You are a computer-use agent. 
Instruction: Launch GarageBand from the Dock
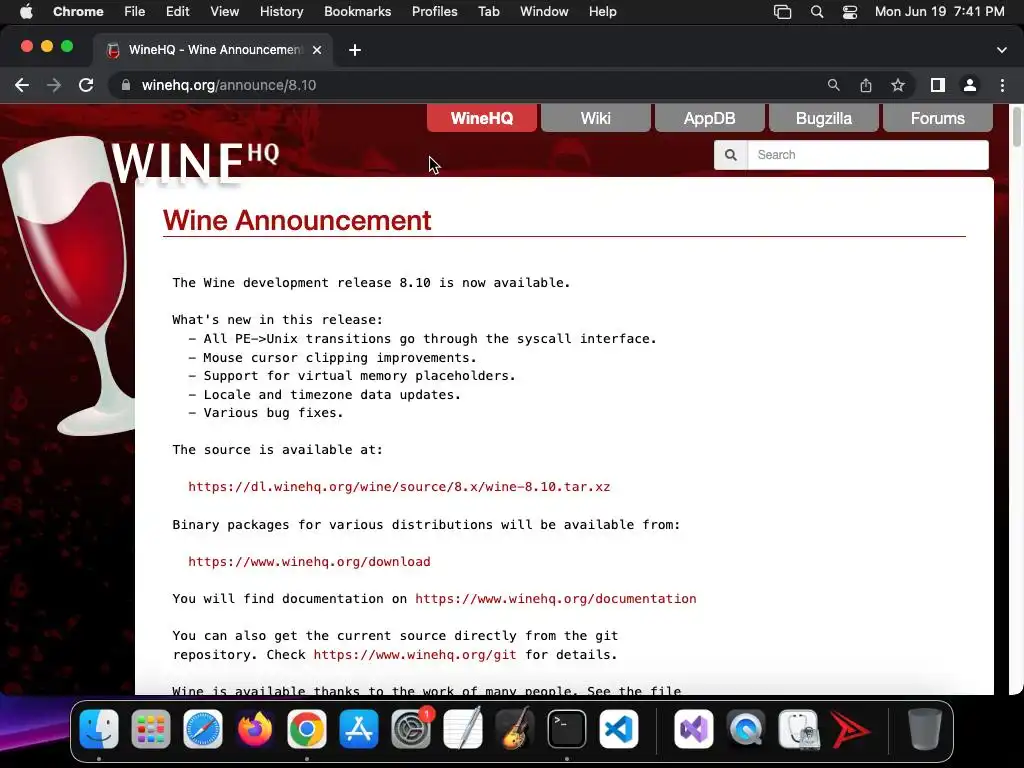pyautogui.click(x=515, y=729)
